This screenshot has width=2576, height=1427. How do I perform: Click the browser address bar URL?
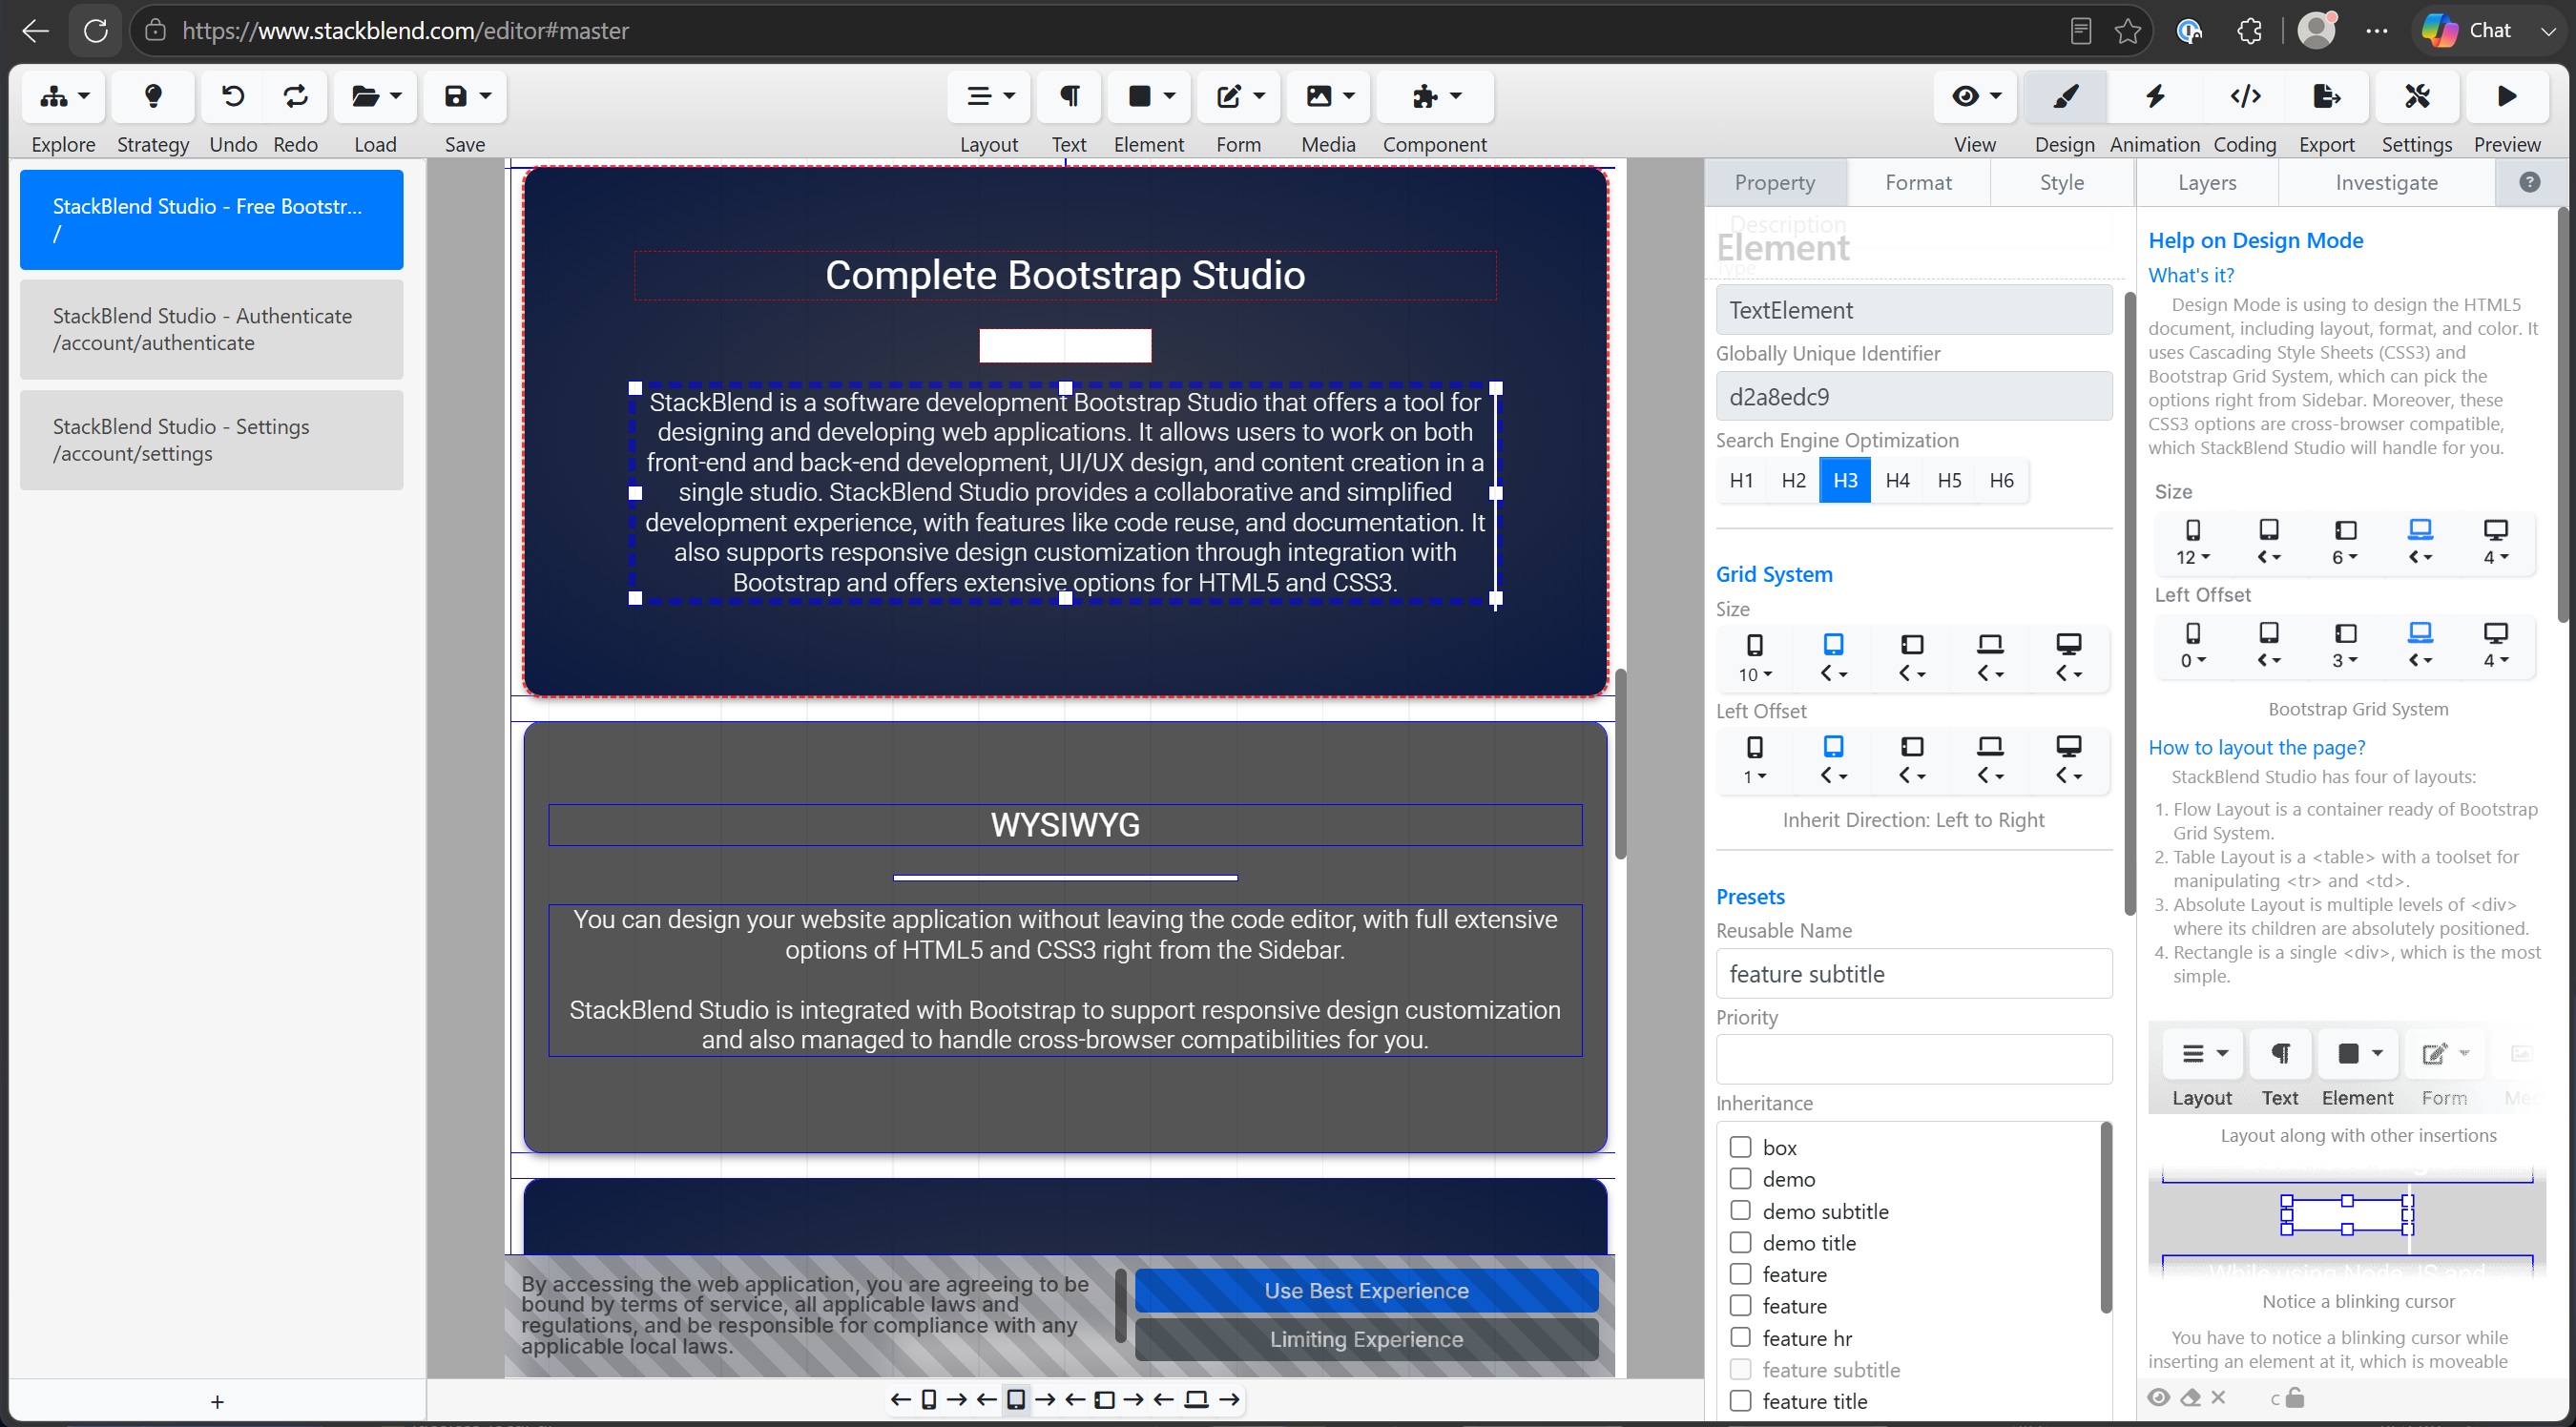click(x=405, y=30)
